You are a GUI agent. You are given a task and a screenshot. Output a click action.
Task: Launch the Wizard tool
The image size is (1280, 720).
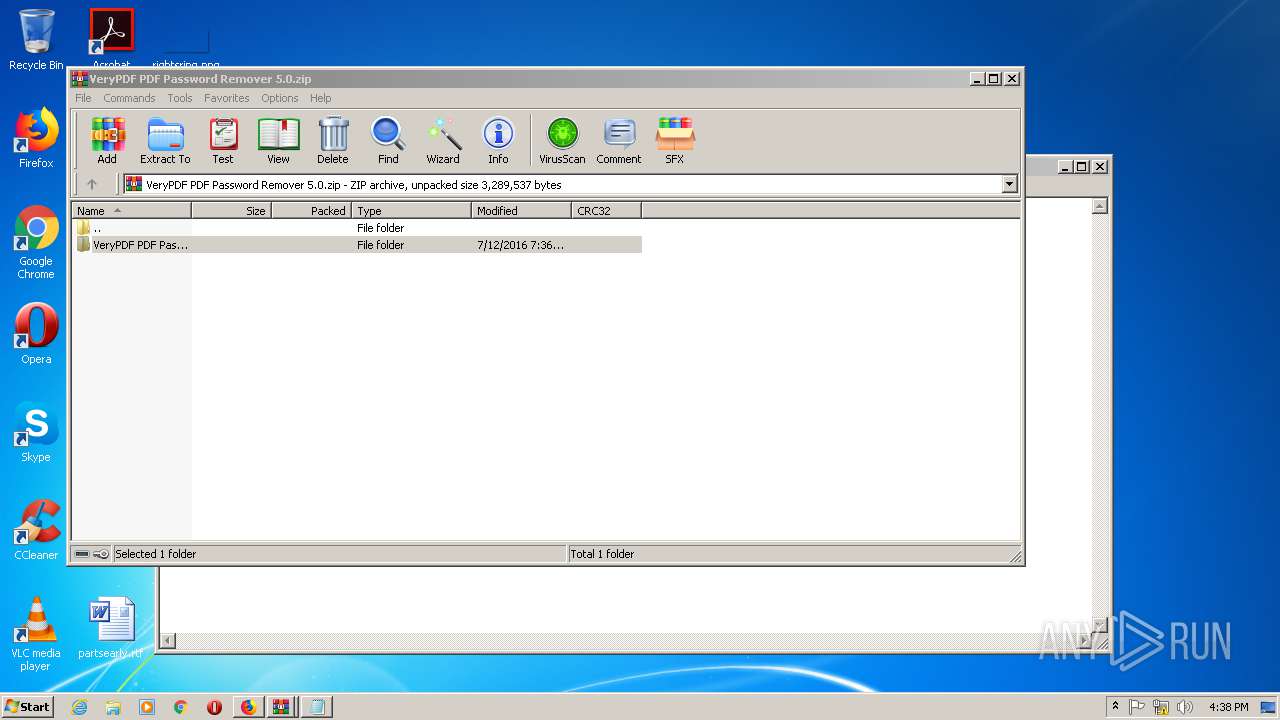443,140
